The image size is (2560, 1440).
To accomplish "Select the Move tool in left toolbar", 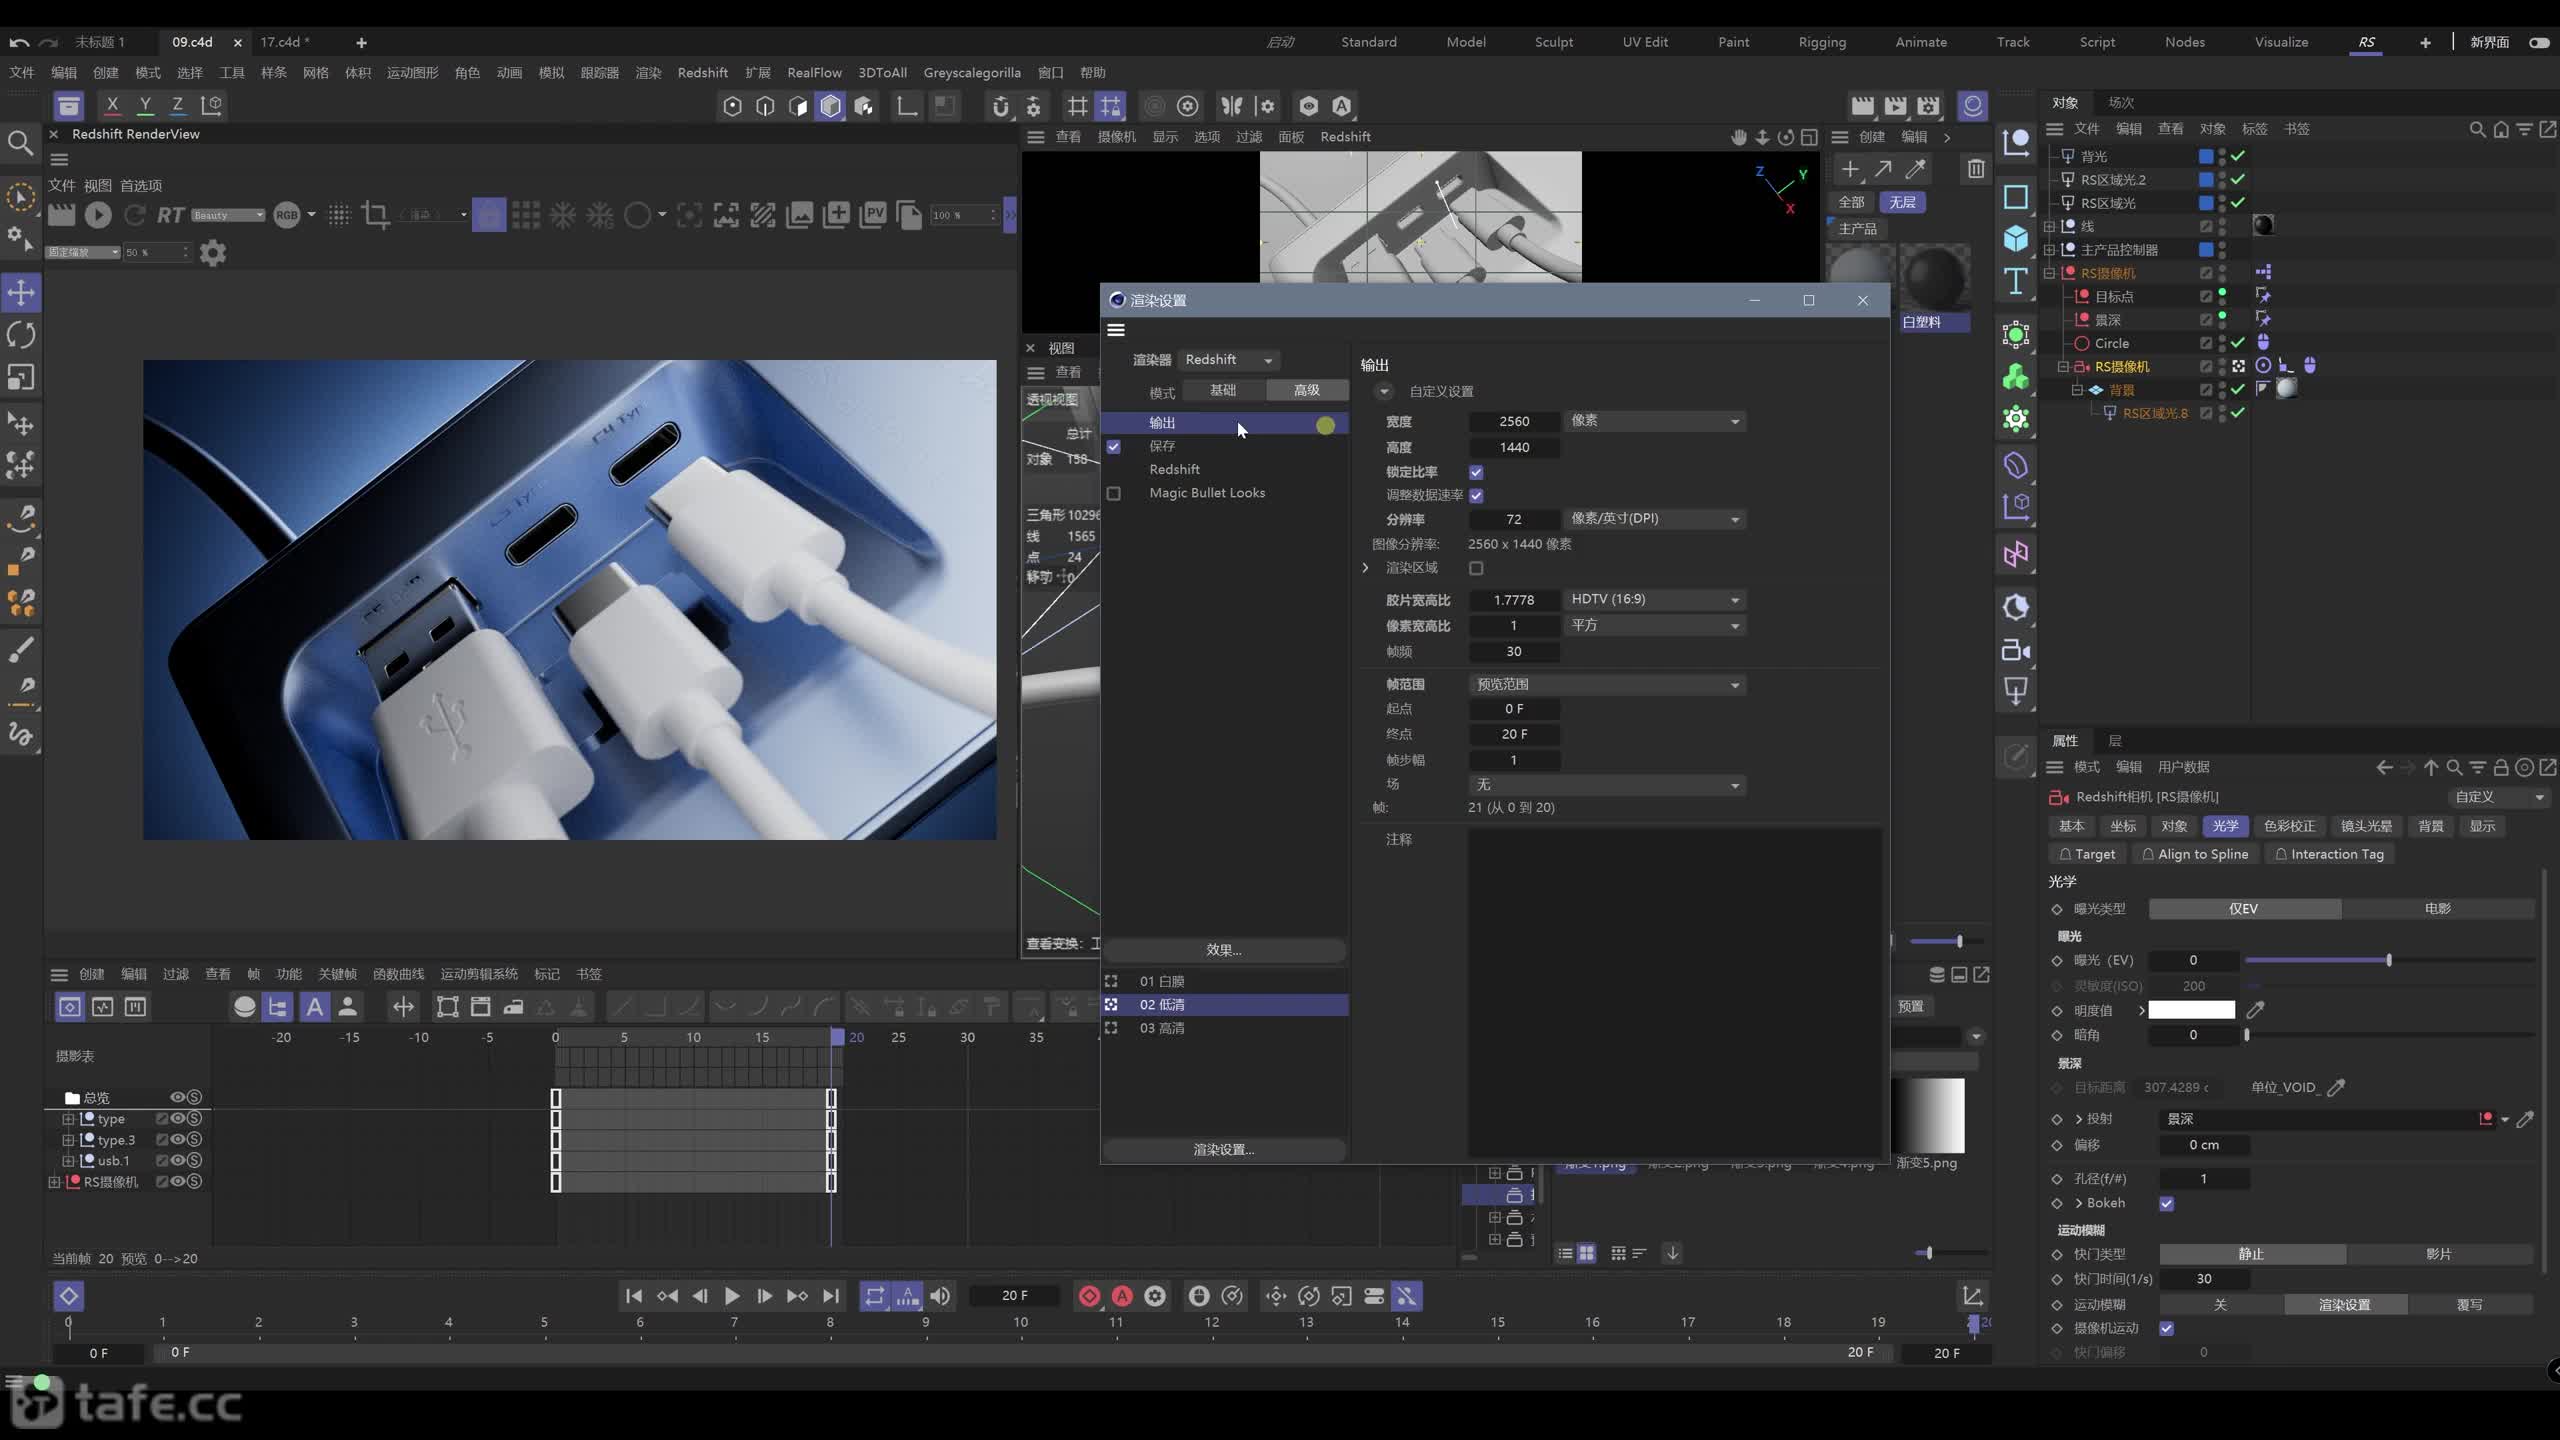I will click(21, 293).
